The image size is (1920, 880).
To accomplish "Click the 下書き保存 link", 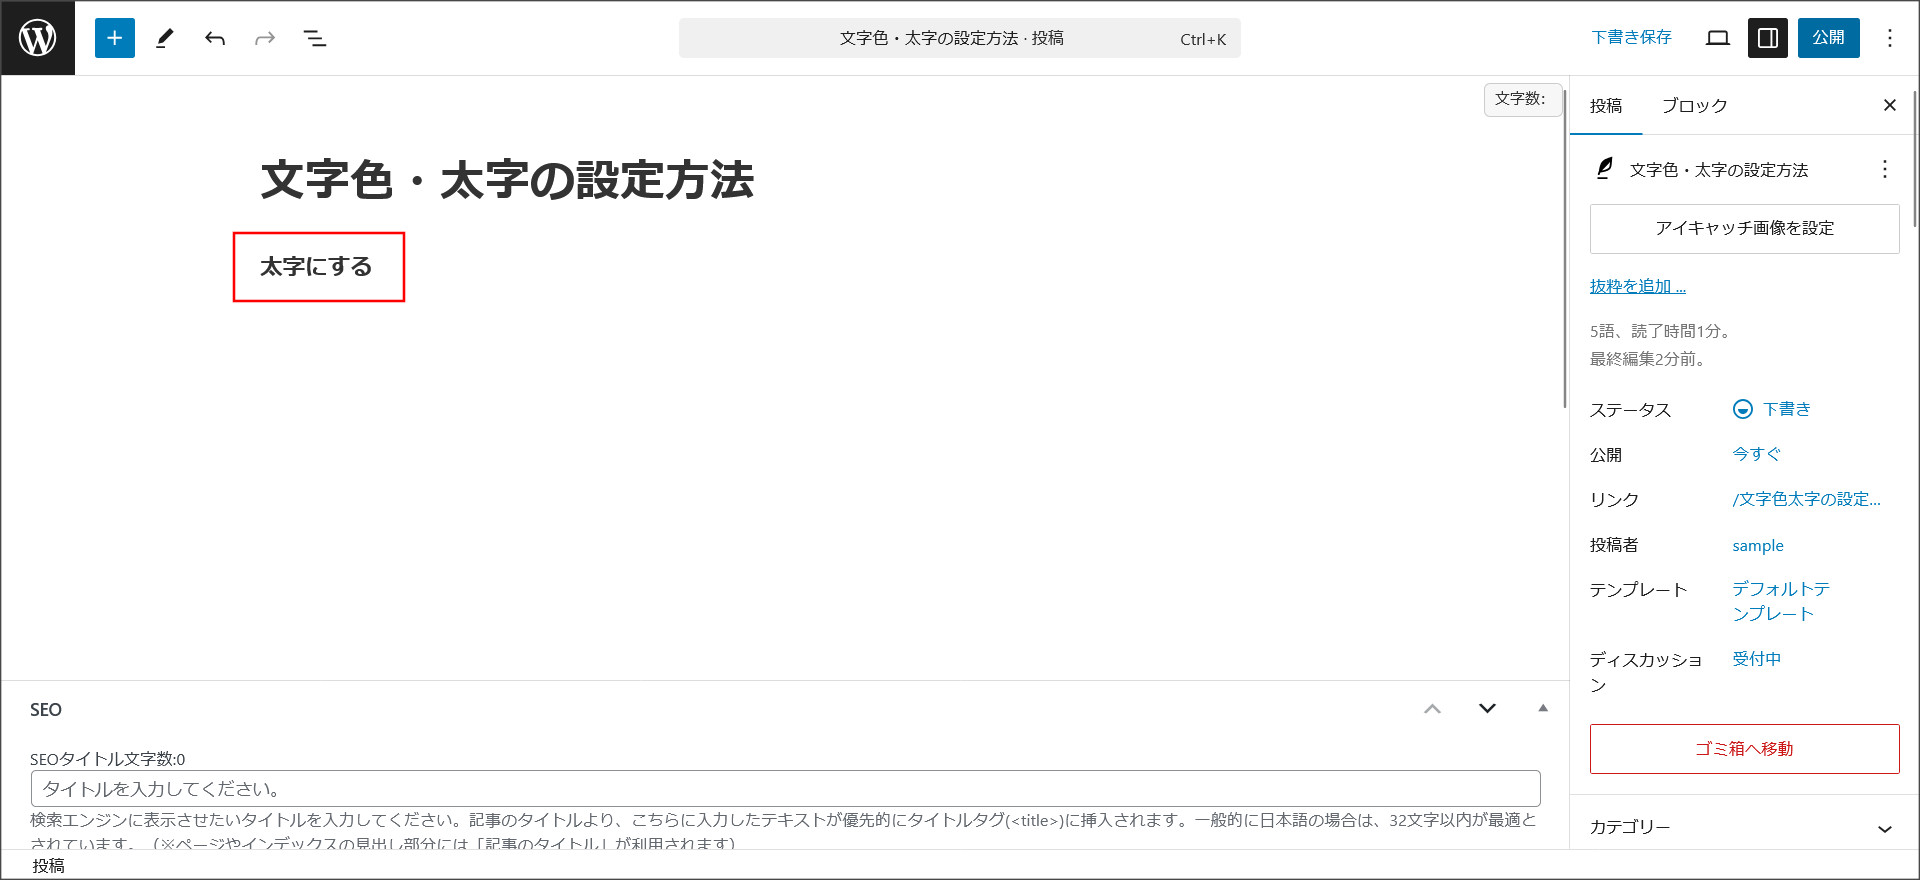I will (1631, 38).
